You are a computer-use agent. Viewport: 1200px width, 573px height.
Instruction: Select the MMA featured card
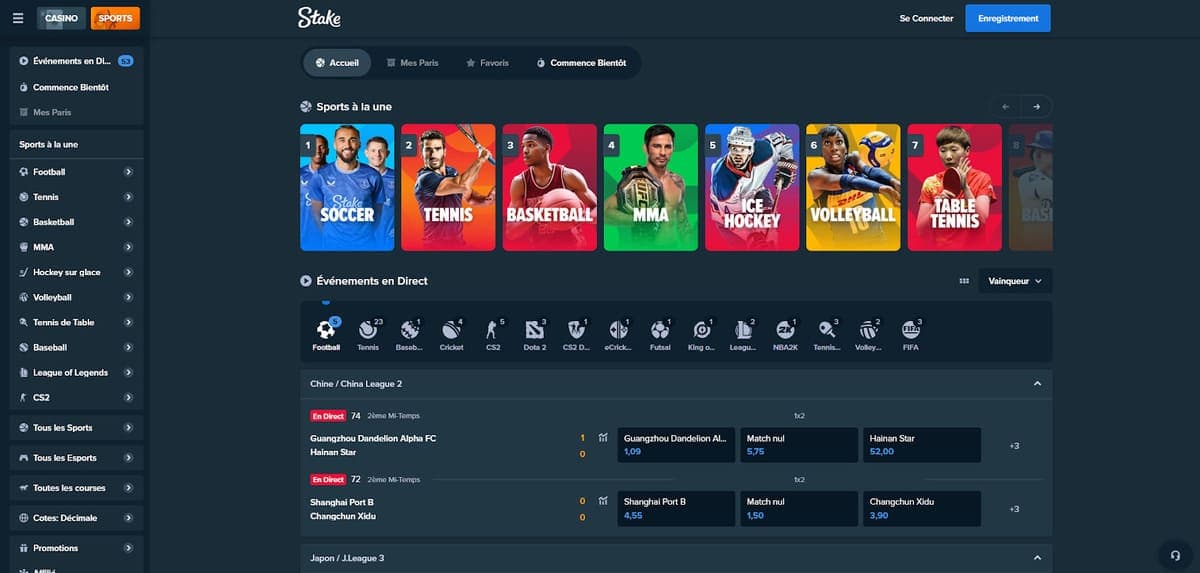[x=651, y=187]
